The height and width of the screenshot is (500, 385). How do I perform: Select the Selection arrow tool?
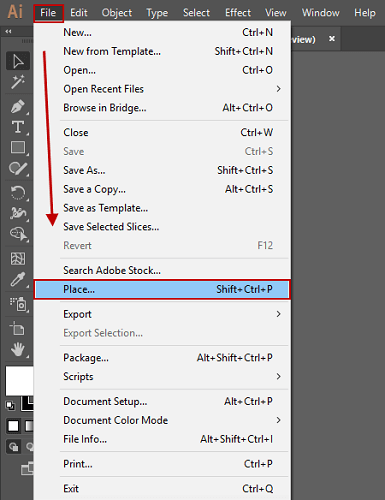tap(18, 61)
